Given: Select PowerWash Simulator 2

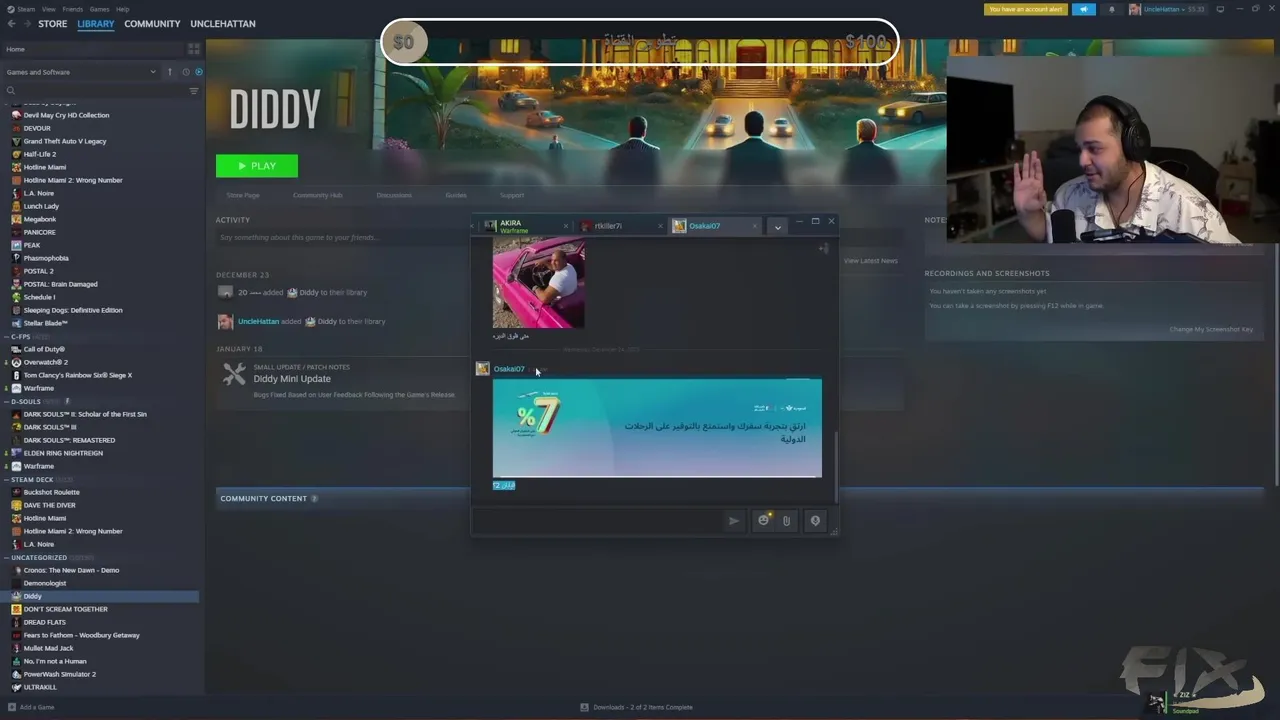Looking at the screenshot, I should (x=60, y=674).
